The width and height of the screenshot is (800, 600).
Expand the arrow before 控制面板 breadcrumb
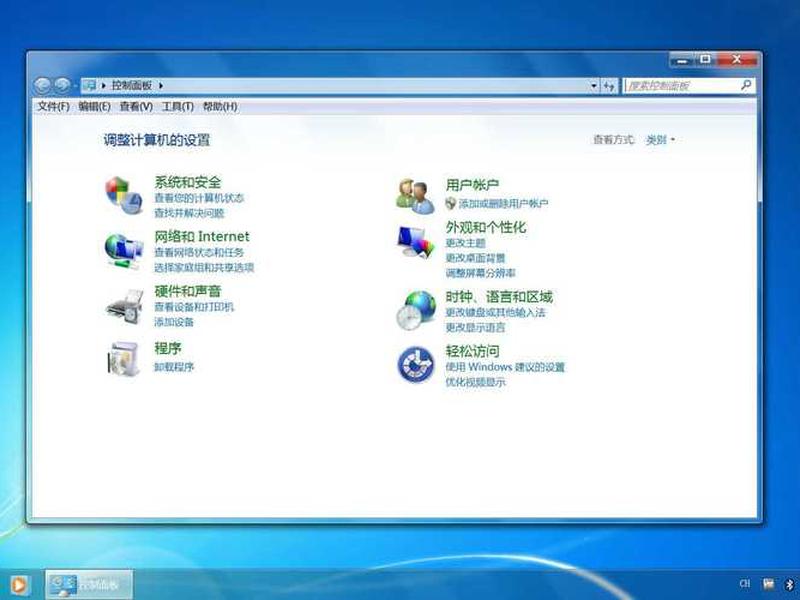point(104,86)
